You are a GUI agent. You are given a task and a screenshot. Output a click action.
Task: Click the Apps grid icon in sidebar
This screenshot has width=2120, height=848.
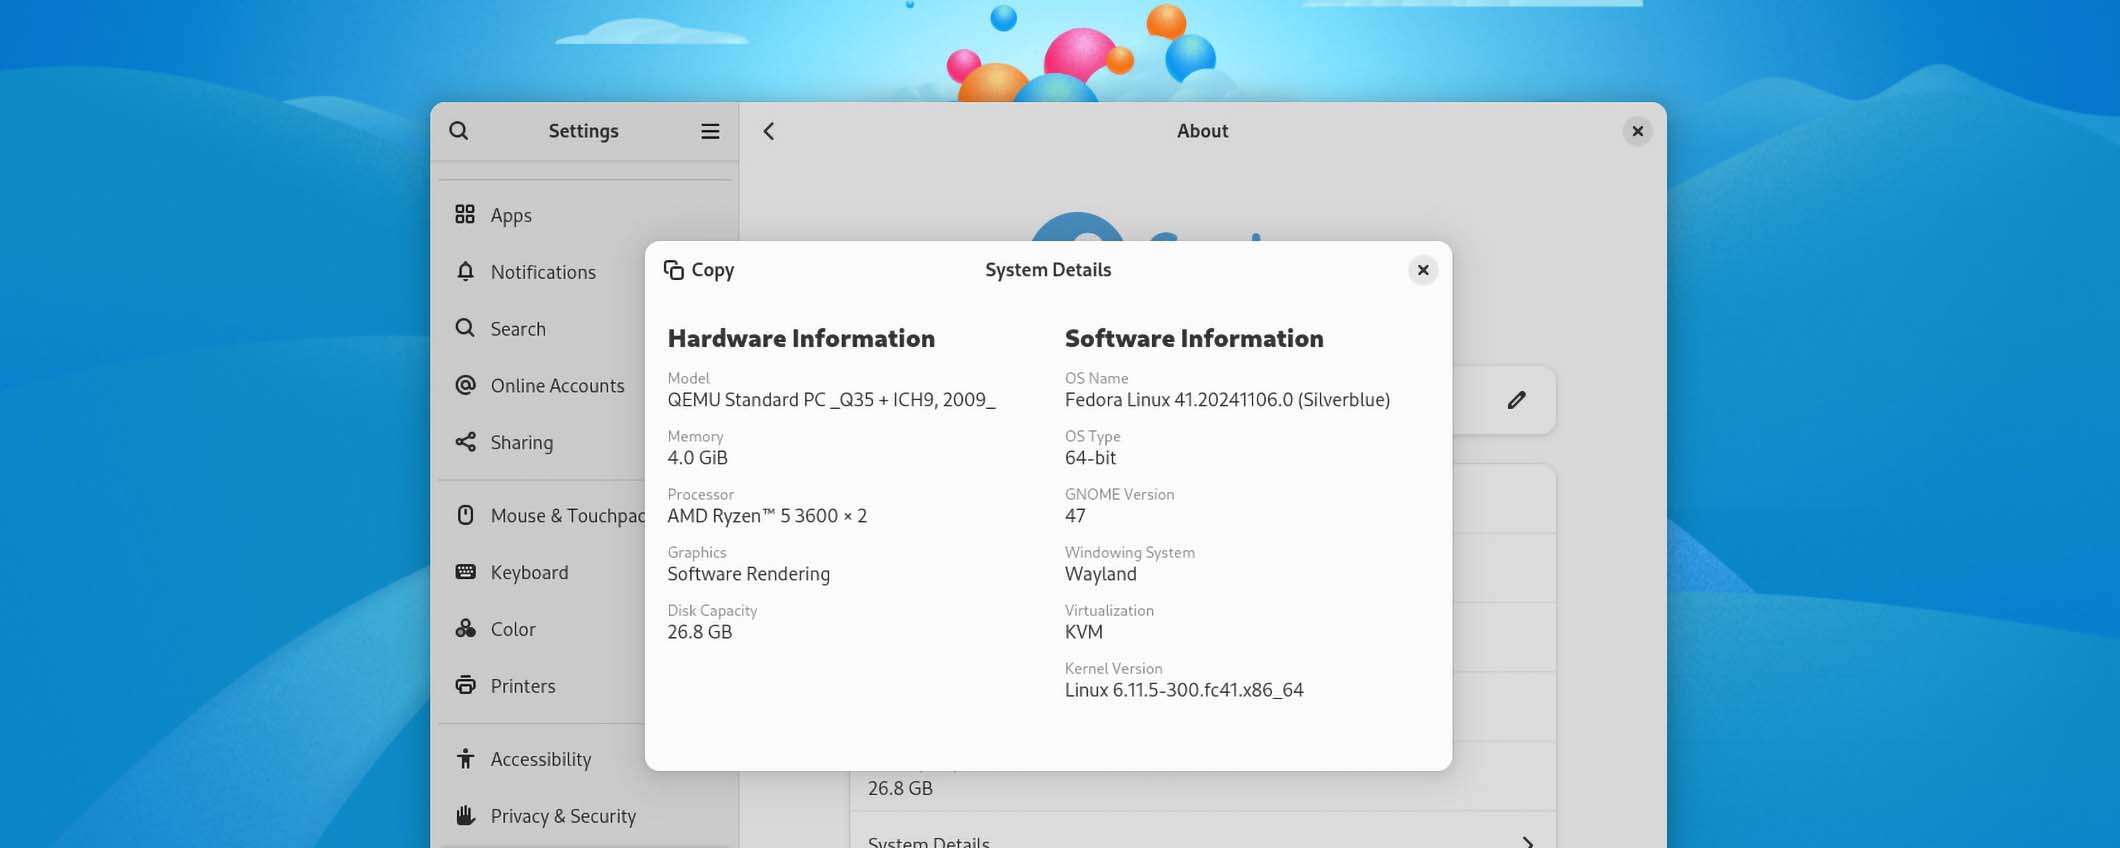[x=465, y=215]
